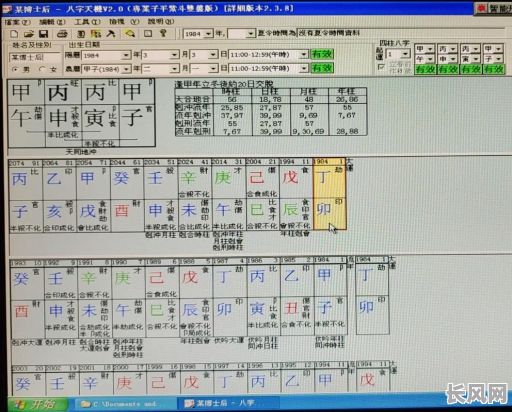Open 工具 menu
Screen dimensions: 512x412
point(87,22)
